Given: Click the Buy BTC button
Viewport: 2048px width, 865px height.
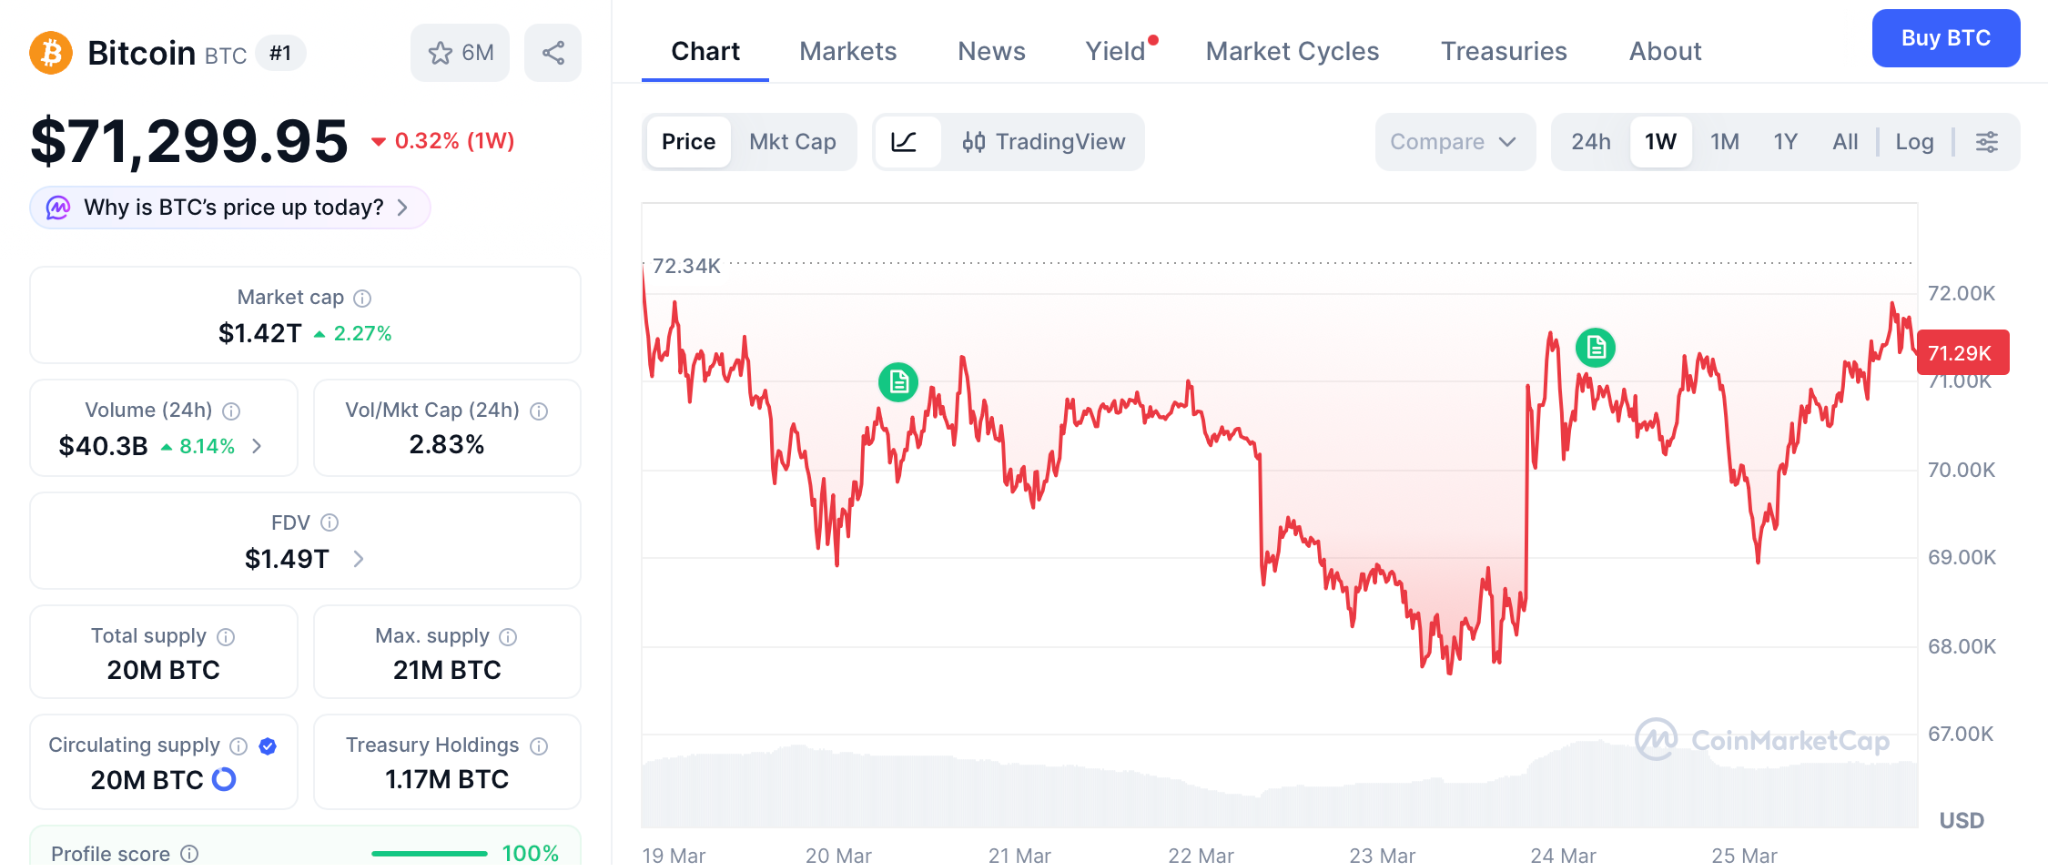Looking at the screenshot, I should point(1945,38).
